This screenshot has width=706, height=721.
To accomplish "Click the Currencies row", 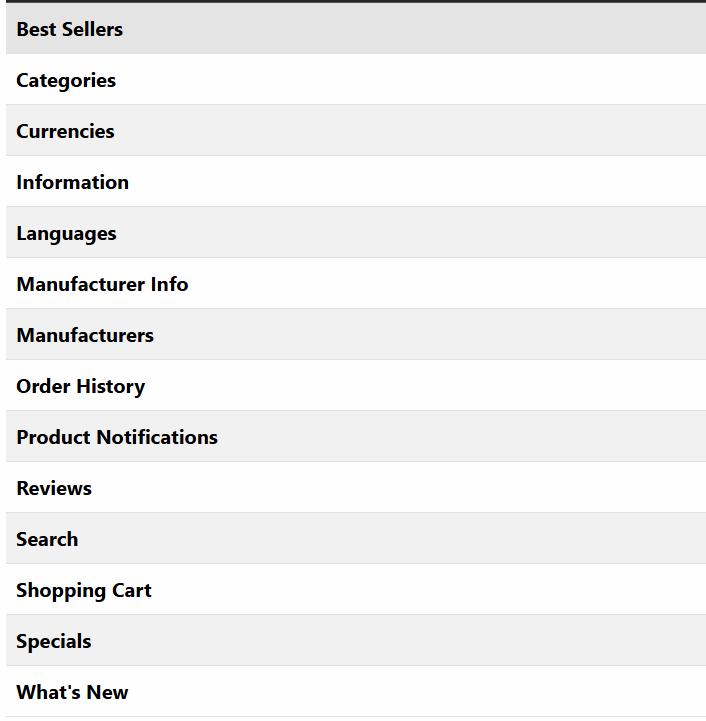I will click(356, 131).
